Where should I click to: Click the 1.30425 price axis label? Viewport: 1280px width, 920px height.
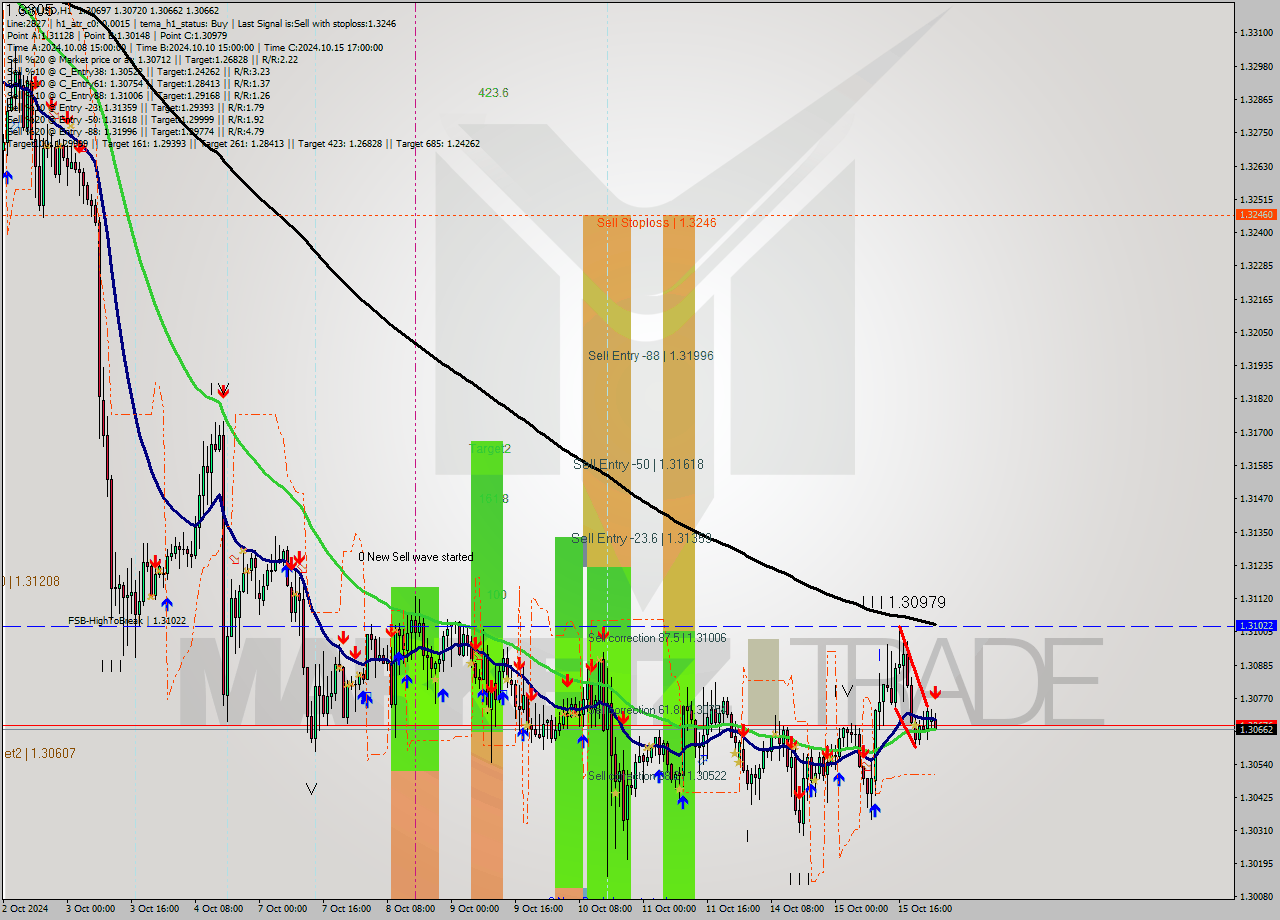point(1255,798)
